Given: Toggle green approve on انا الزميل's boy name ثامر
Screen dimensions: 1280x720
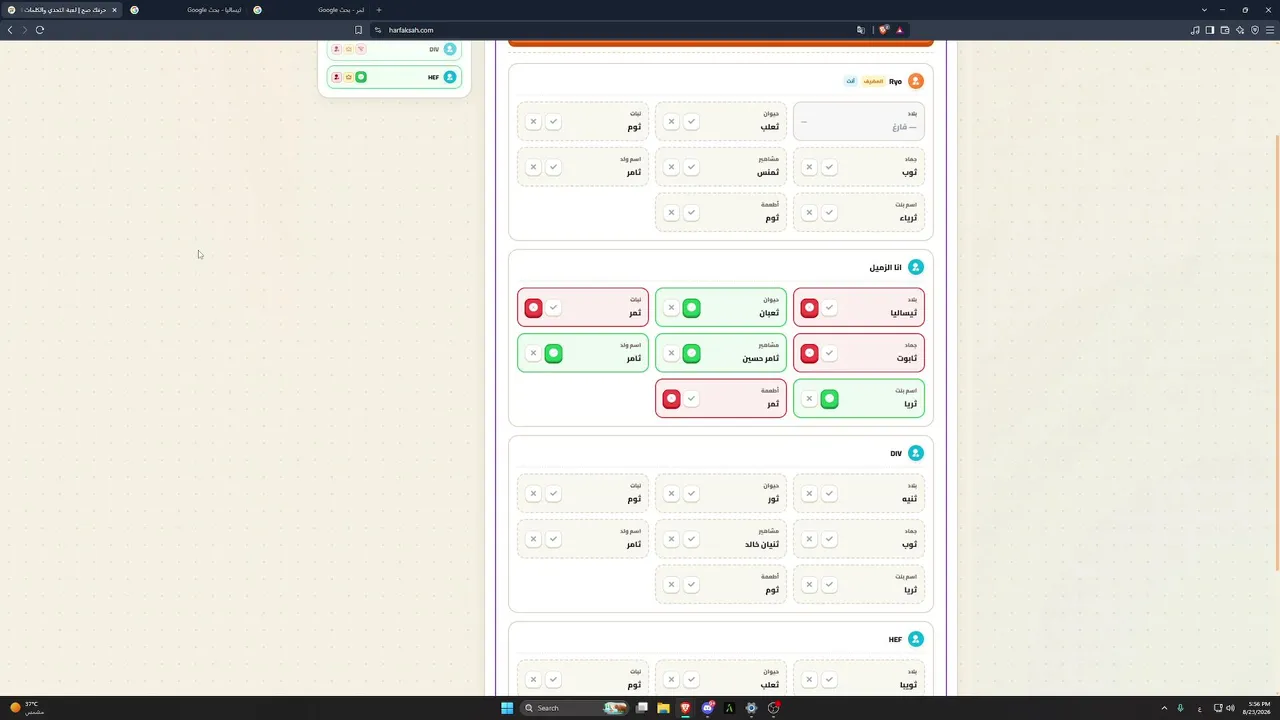Looking at the screenshot, I should (x=553, y=353).
